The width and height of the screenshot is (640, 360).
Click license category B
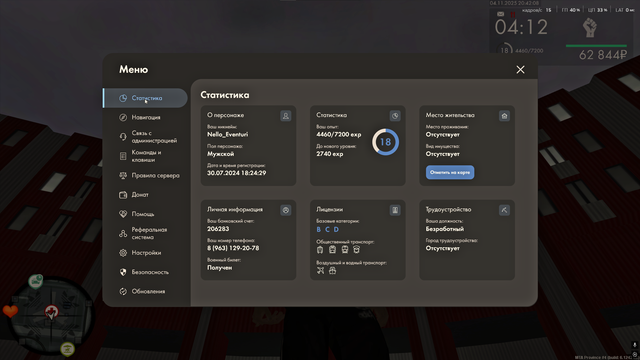click(319, 229)
